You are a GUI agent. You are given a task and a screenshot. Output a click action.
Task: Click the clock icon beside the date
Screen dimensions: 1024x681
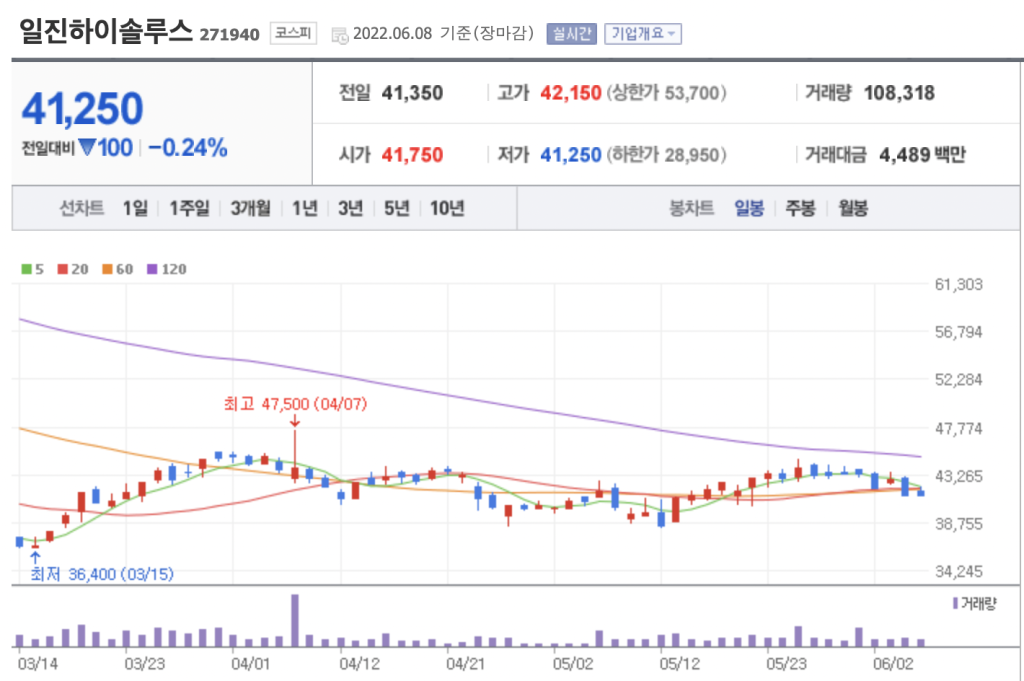(340, 35)
